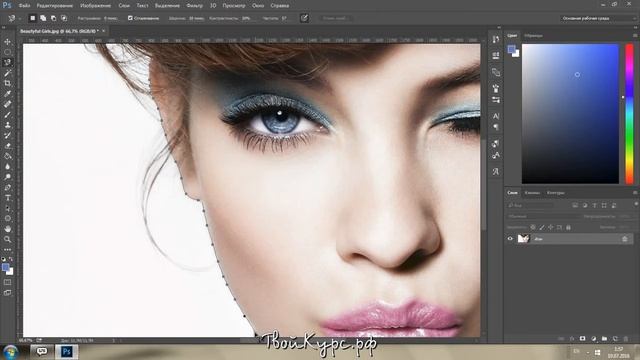This screenshot has height=360, width=640.
Task: Toggle lock all for layer
Action: [x=569, y=227]
